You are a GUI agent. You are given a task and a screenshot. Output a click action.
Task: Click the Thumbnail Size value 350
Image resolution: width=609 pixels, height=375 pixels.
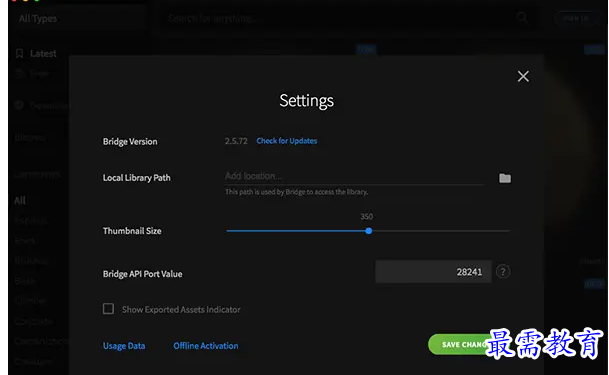click(367, 217)
